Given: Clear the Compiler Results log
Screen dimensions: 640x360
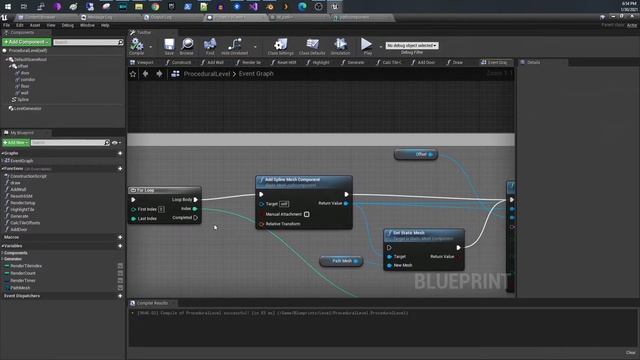Looking at the screenshot, I should pos(631,353).
